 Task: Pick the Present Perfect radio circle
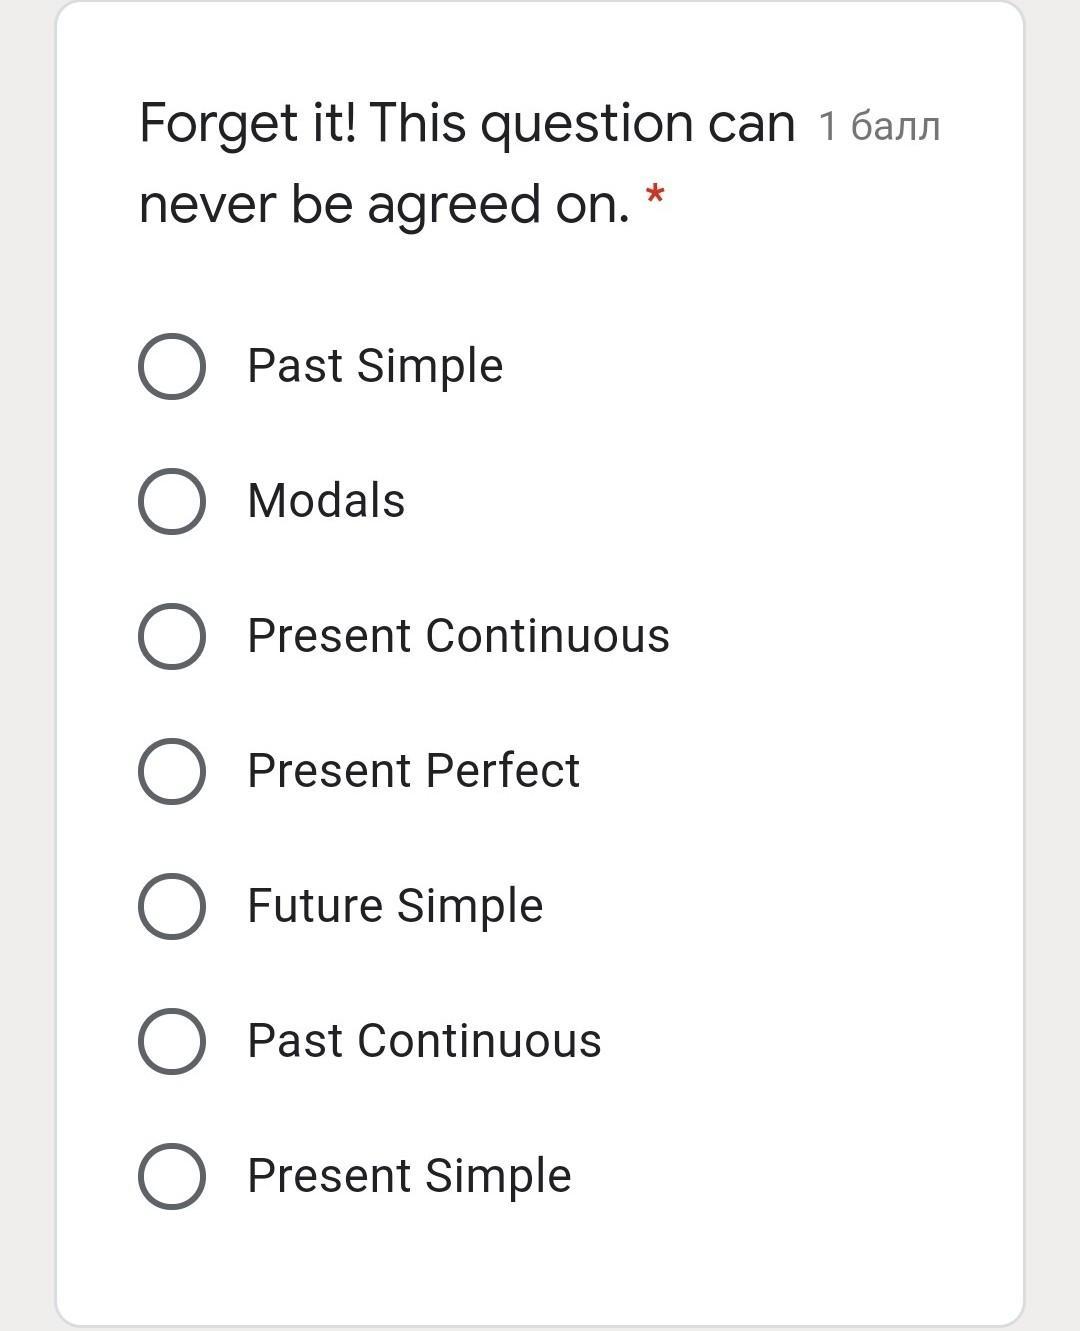click(x=172, y=771)
